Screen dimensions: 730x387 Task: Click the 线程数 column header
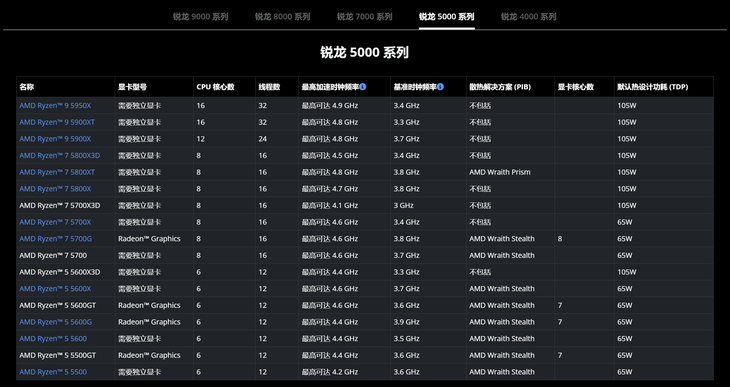pyautogui.click(x=269, y=87)
